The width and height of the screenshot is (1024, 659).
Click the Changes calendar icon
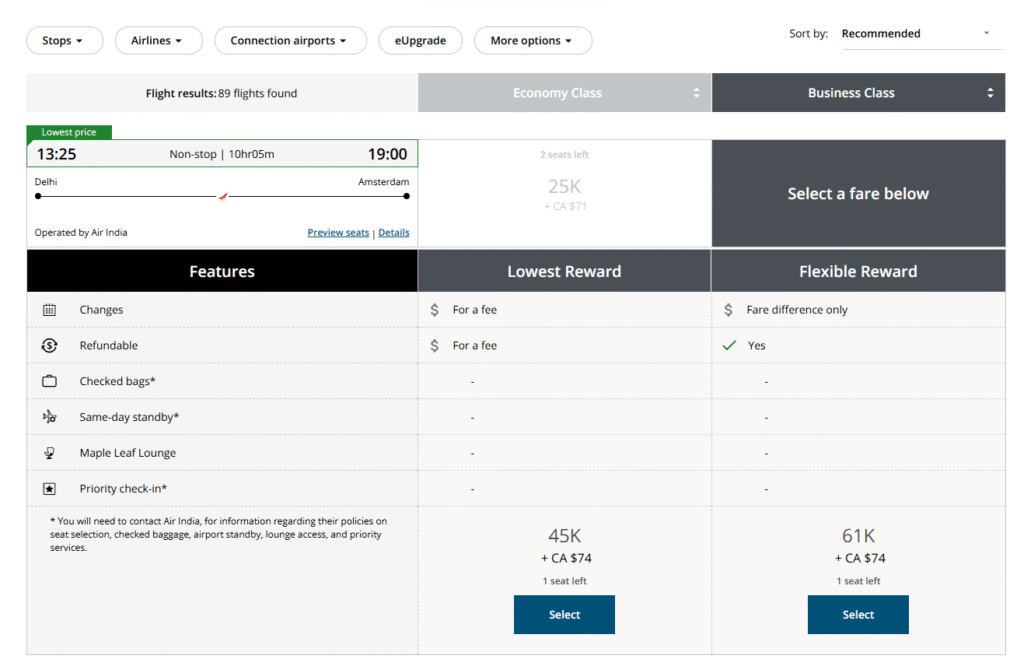tap(49, 310)
